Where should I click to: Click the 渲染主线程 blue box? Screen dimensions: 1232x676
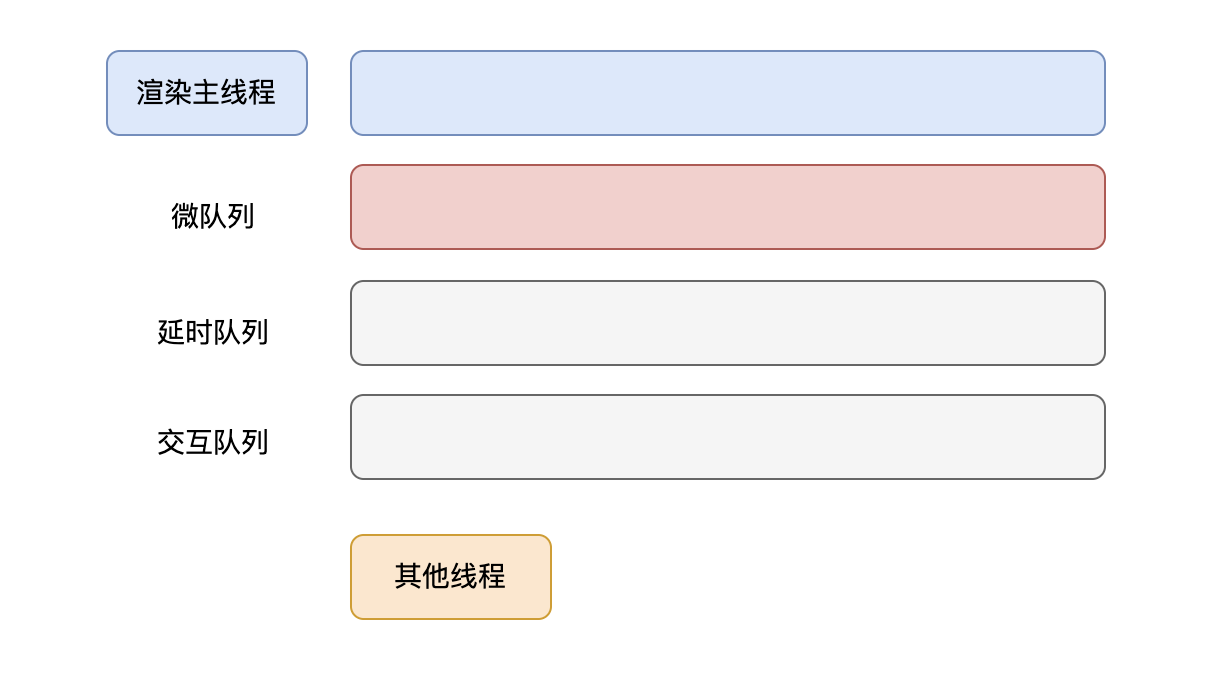click(207, 93)
